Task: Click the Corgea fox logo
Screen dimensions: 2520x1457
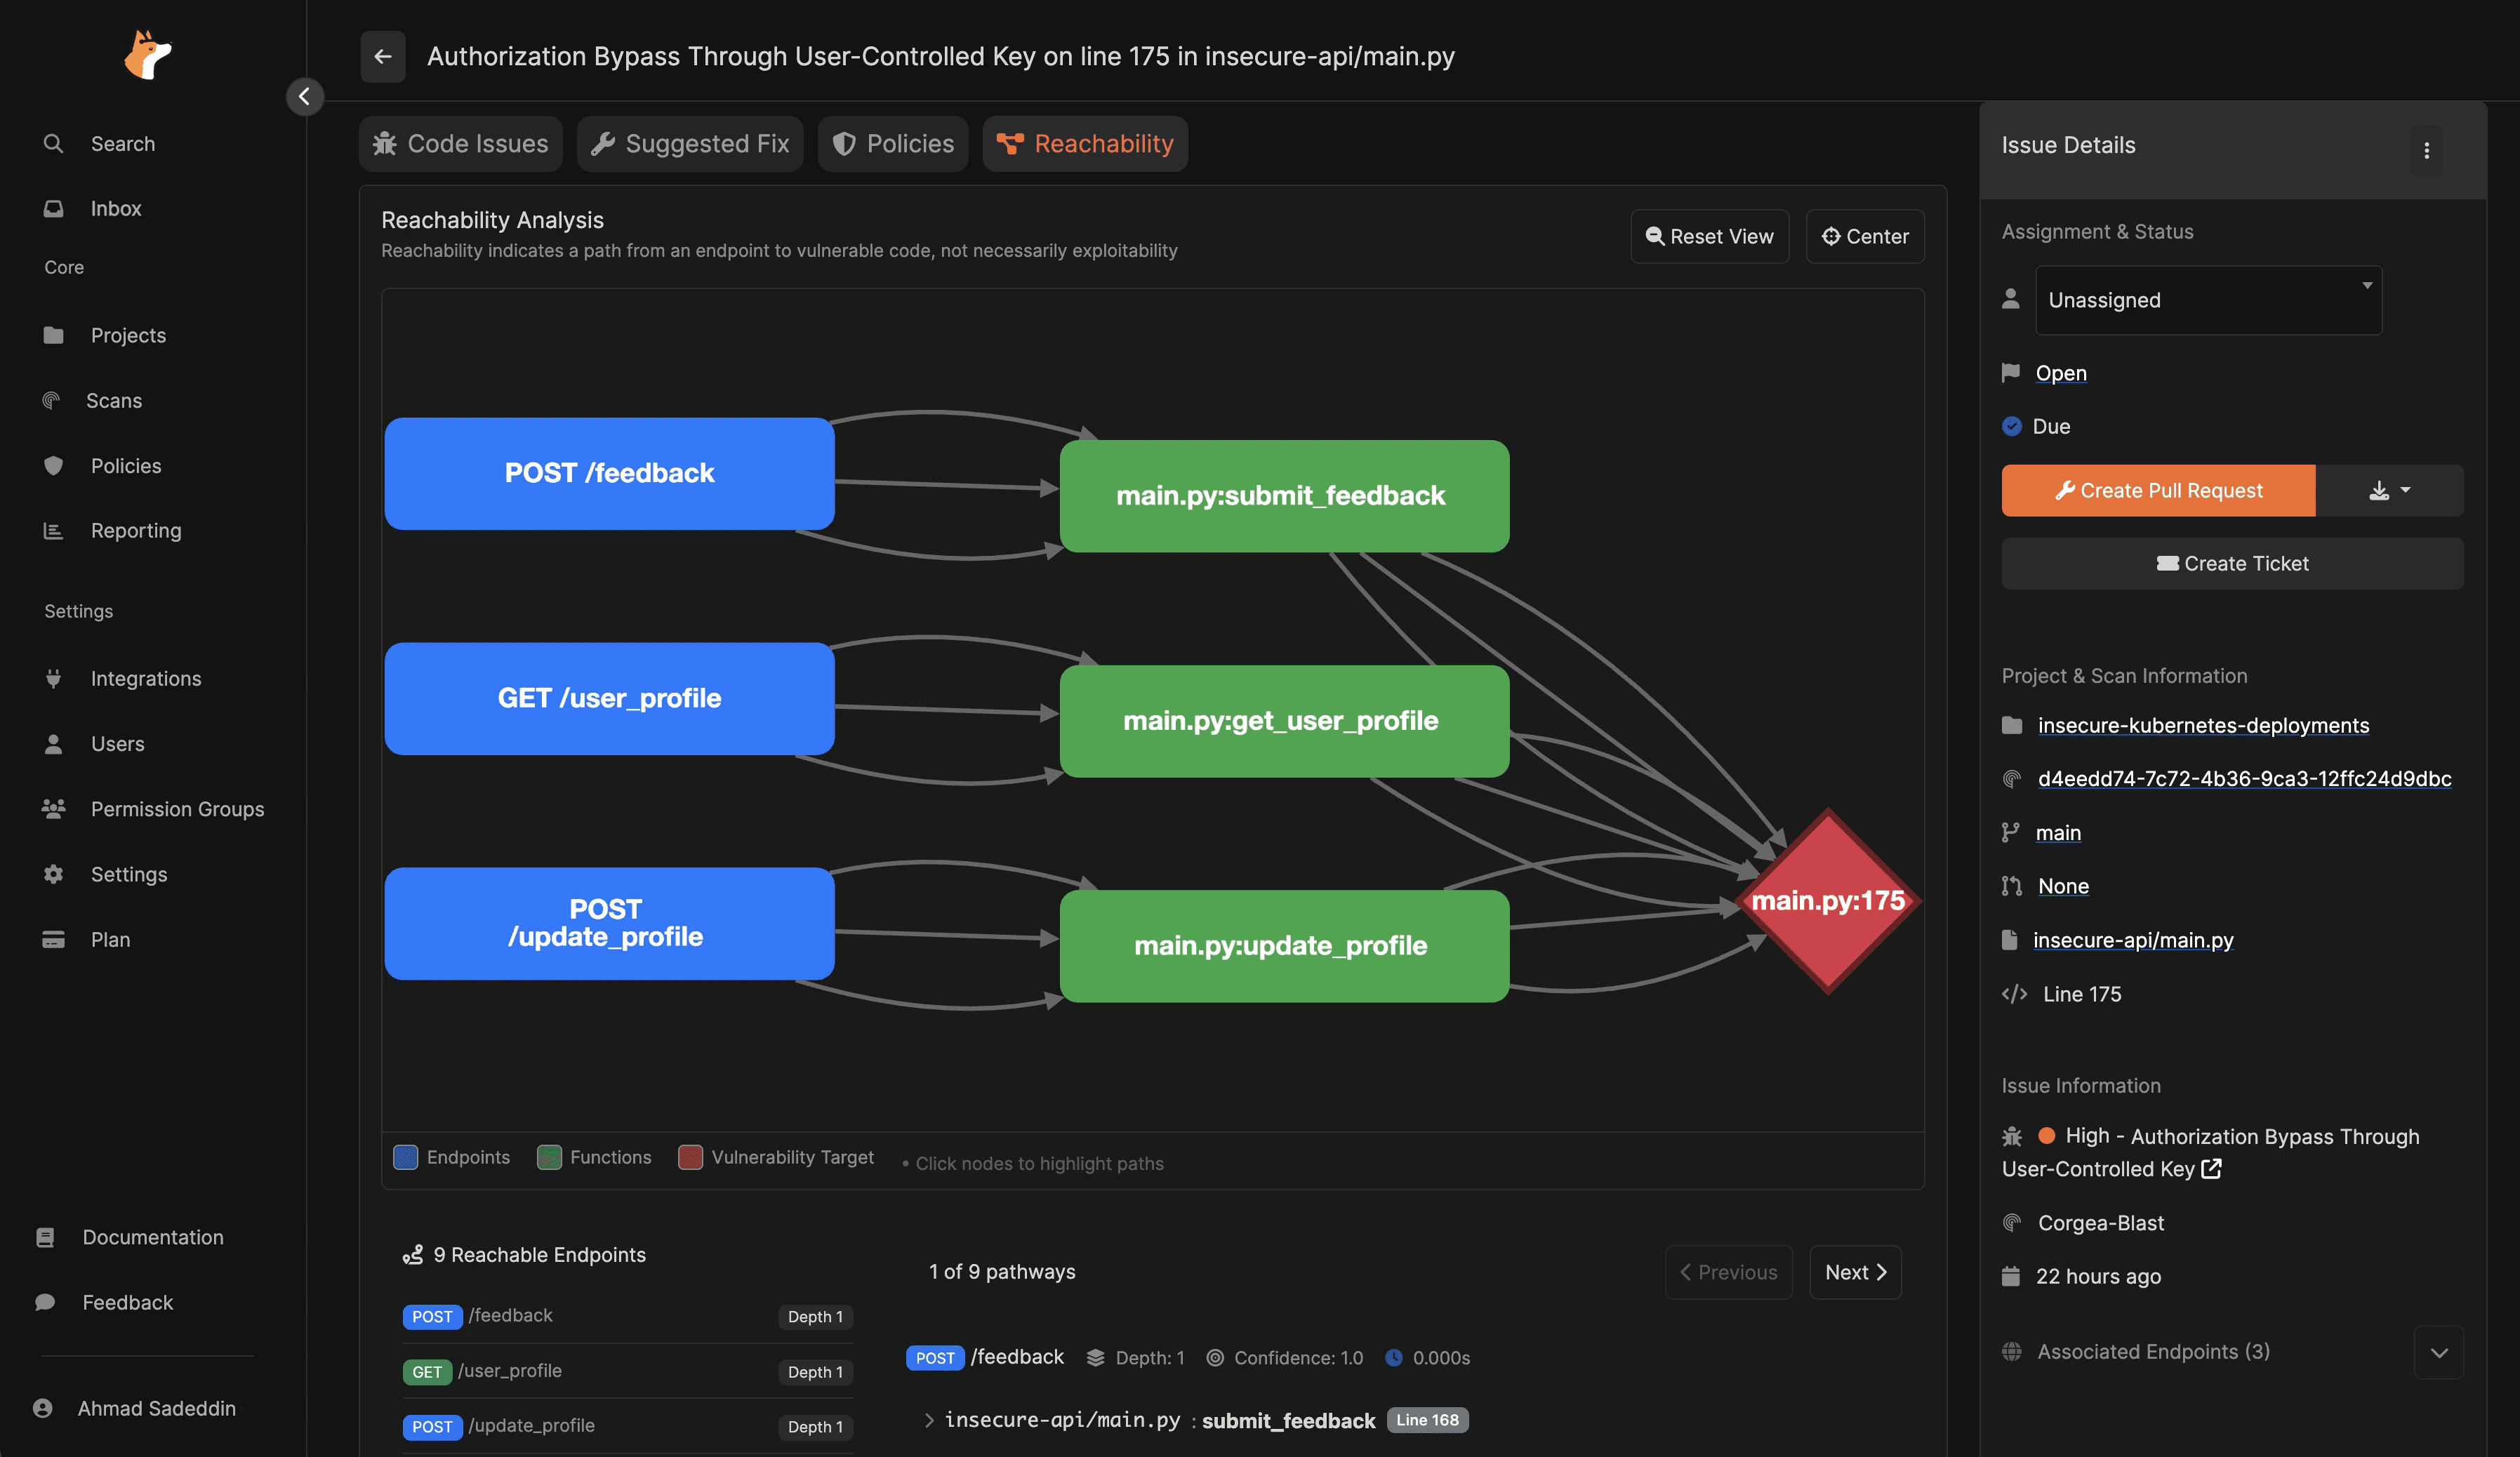Action: 147,54
